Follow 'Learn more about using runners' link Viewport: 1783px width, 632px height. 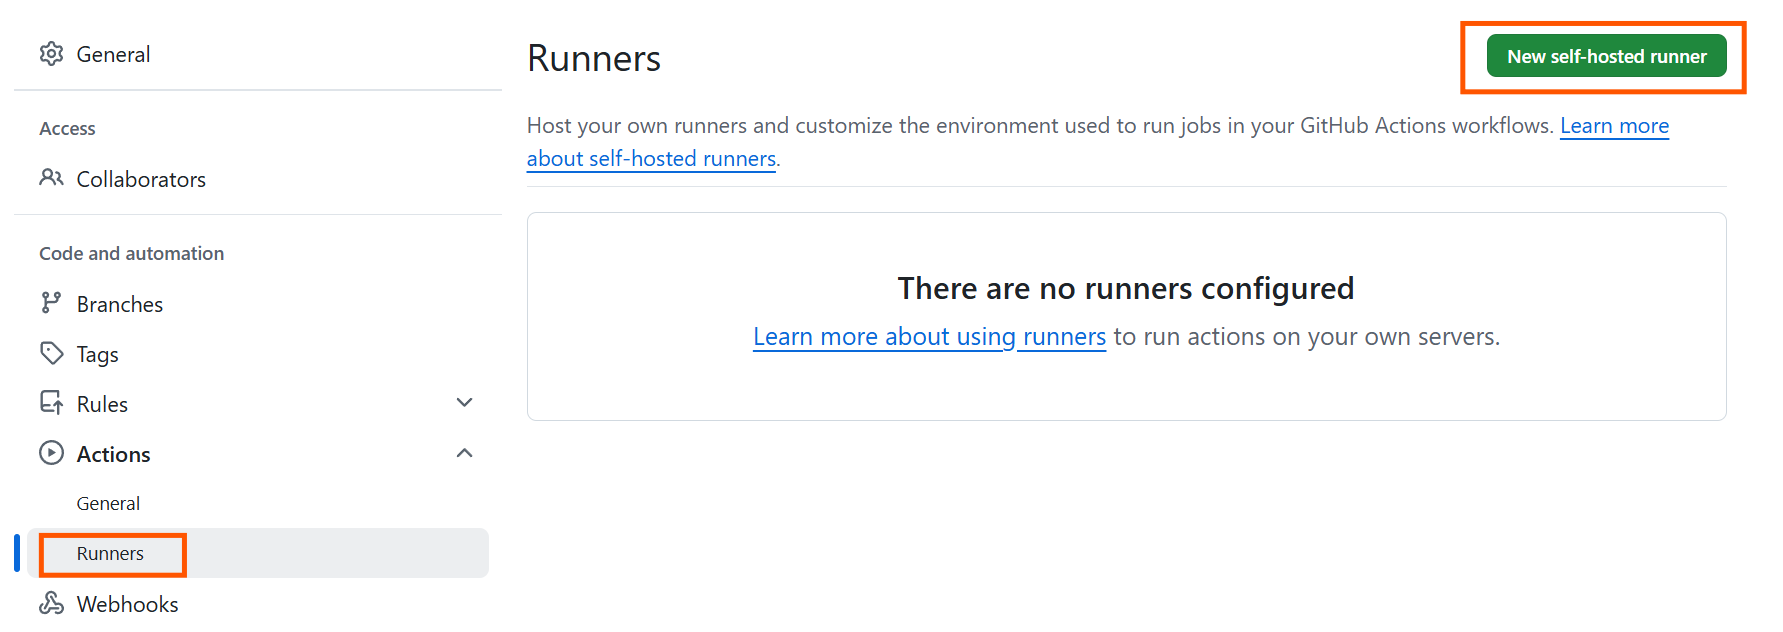(x=929, y=337)
